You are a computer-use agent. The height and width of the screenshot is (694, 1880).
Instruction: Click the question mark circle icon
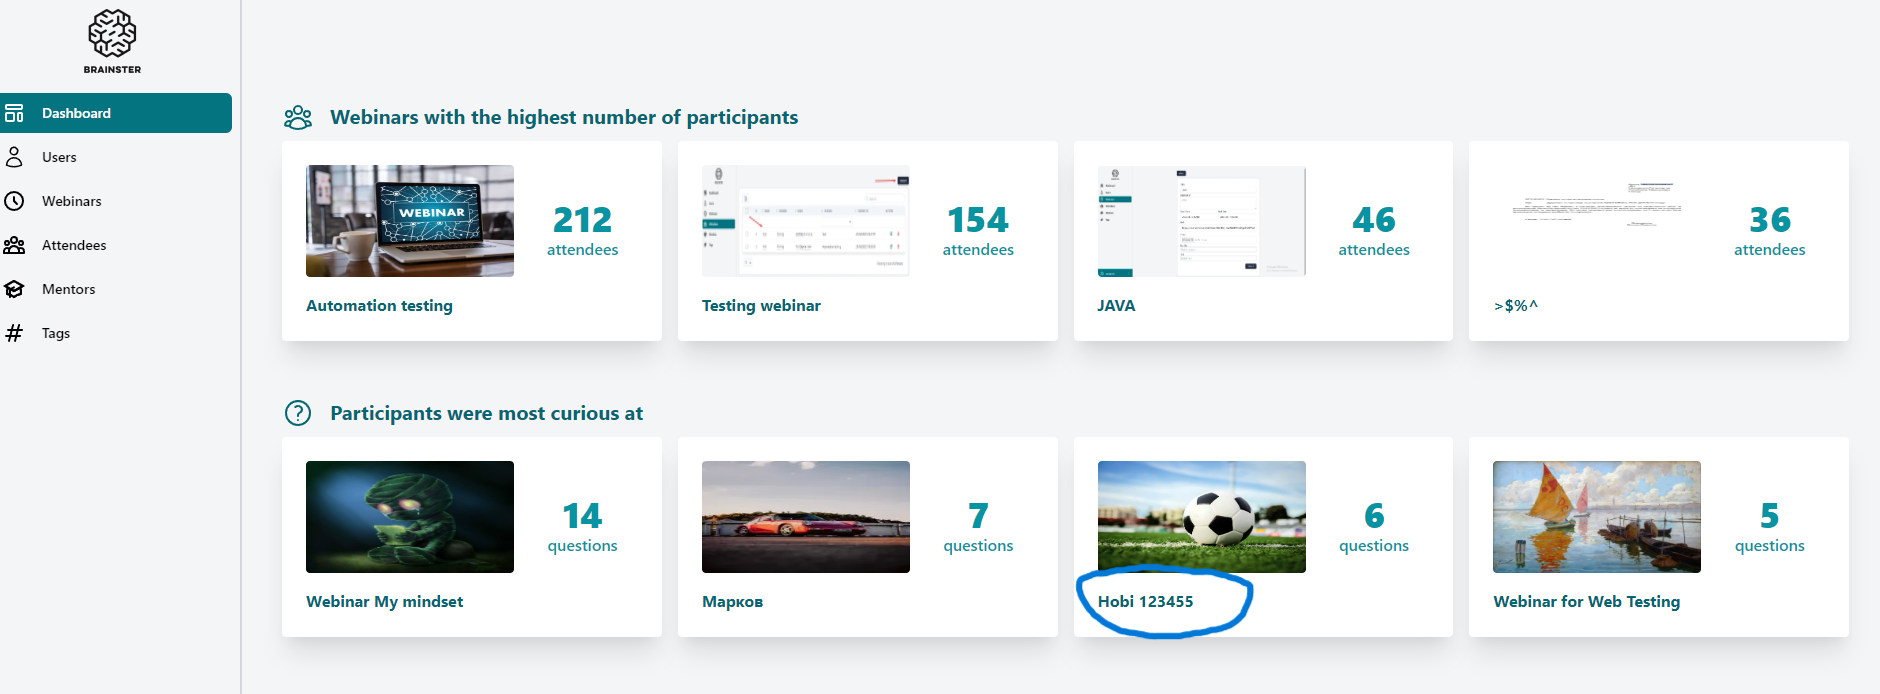tap(298, 413)
